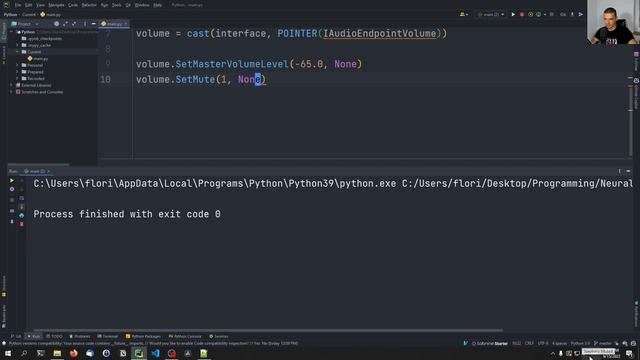Screen dimensions: 640x360
Task: Click the locate-file target icon in Project panel
Action: point(56,24)
